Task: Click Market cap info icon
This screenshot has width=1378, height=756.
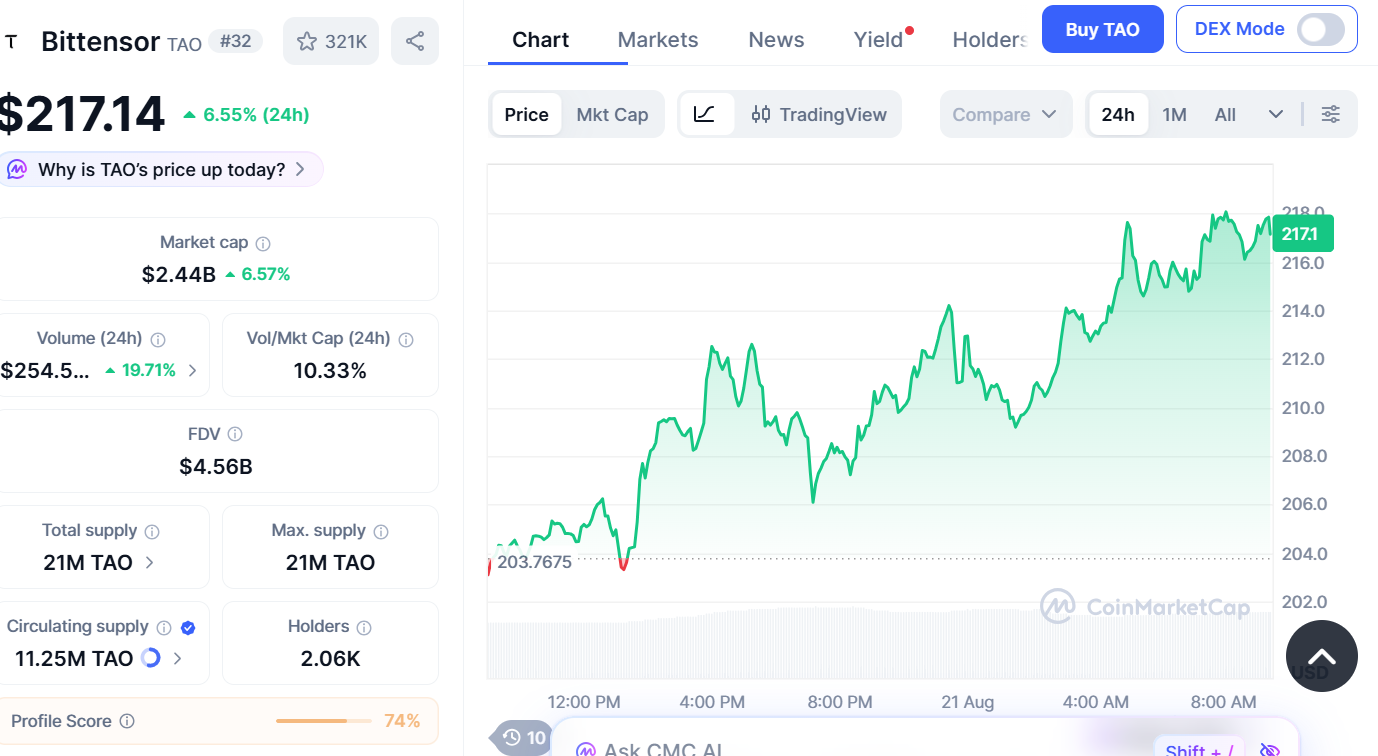Action: [x=263, y=243]
